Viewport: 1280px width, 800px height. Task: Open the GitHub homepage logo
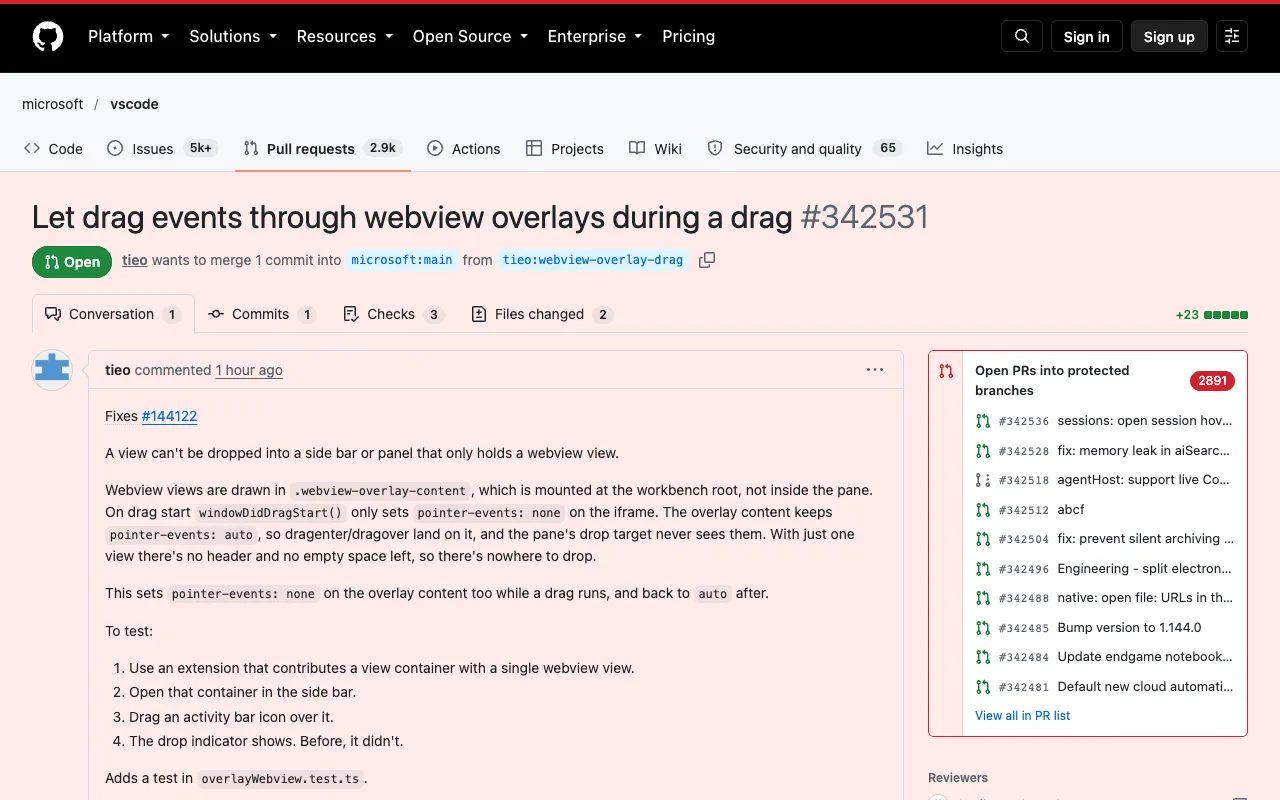pyautogui.click(x=48, y=37)
